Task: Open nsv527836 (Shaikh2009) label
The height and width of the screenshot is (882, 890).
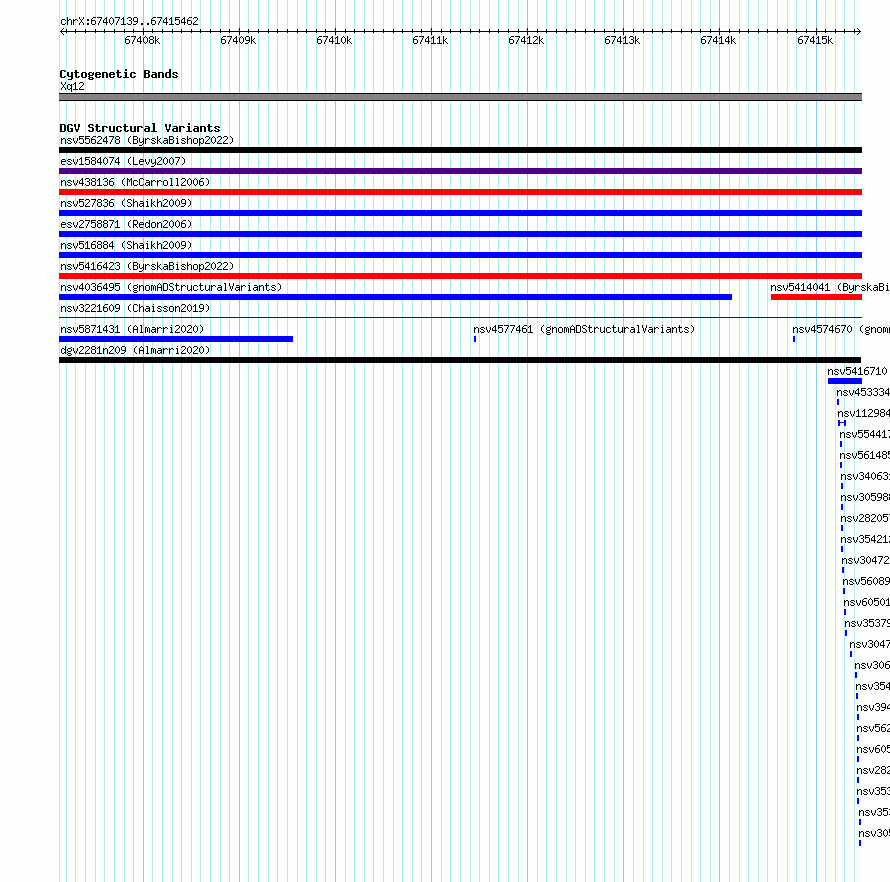Action: coord(126,203)
